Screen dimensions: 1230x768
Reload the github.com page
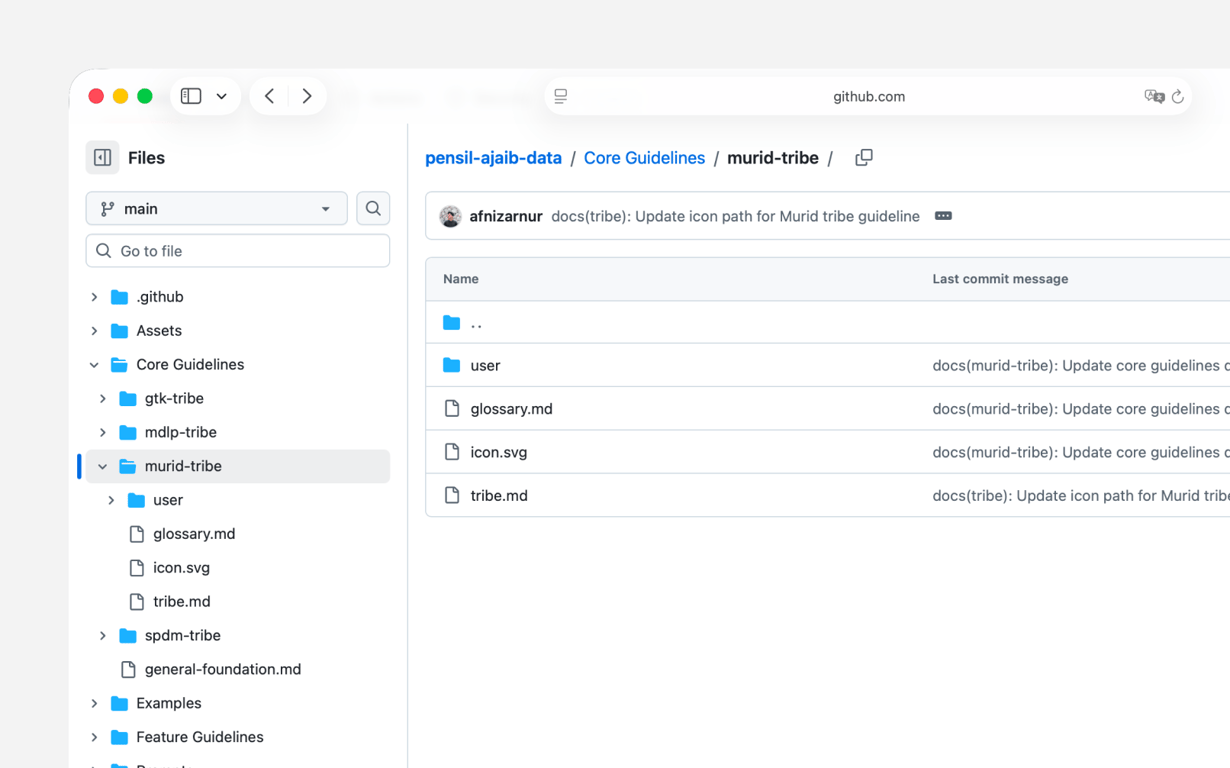(1179, 96)
